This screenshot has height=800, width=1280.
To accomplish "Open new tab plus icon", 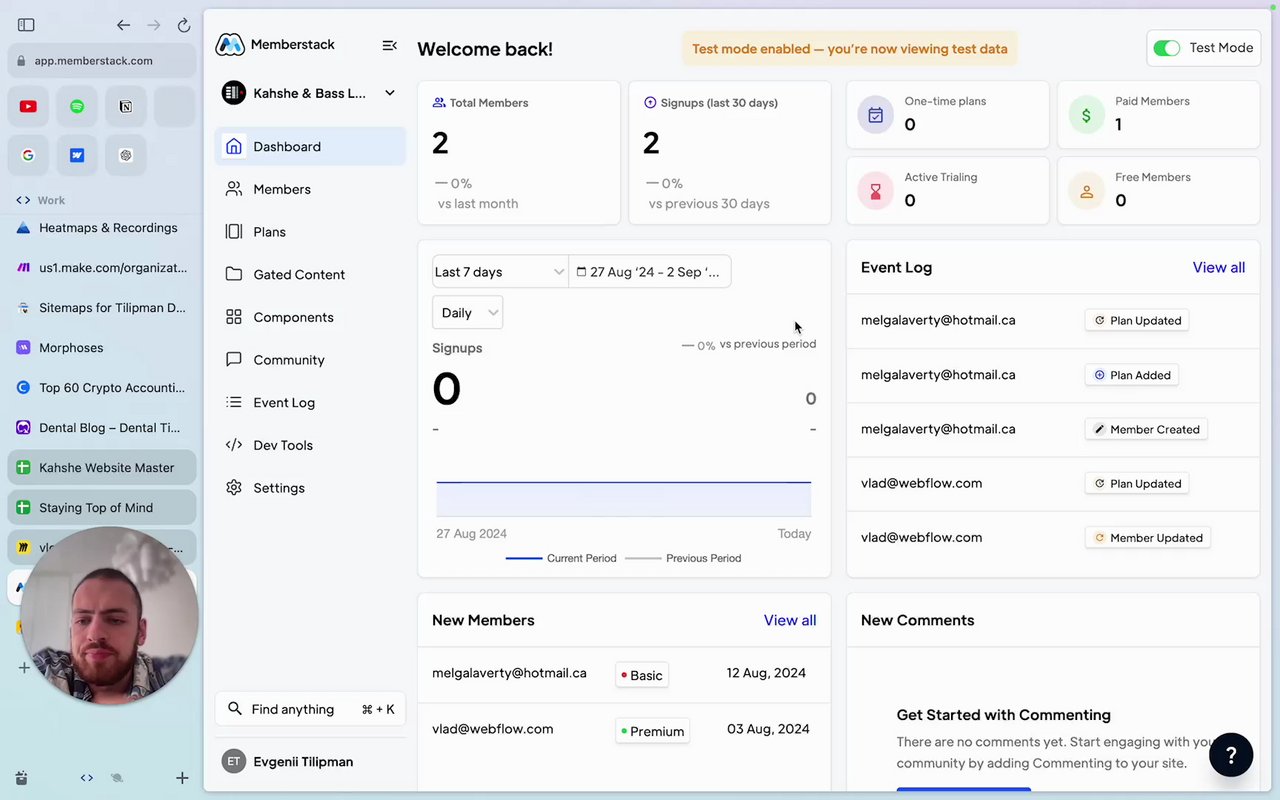I will click(182, 778).
